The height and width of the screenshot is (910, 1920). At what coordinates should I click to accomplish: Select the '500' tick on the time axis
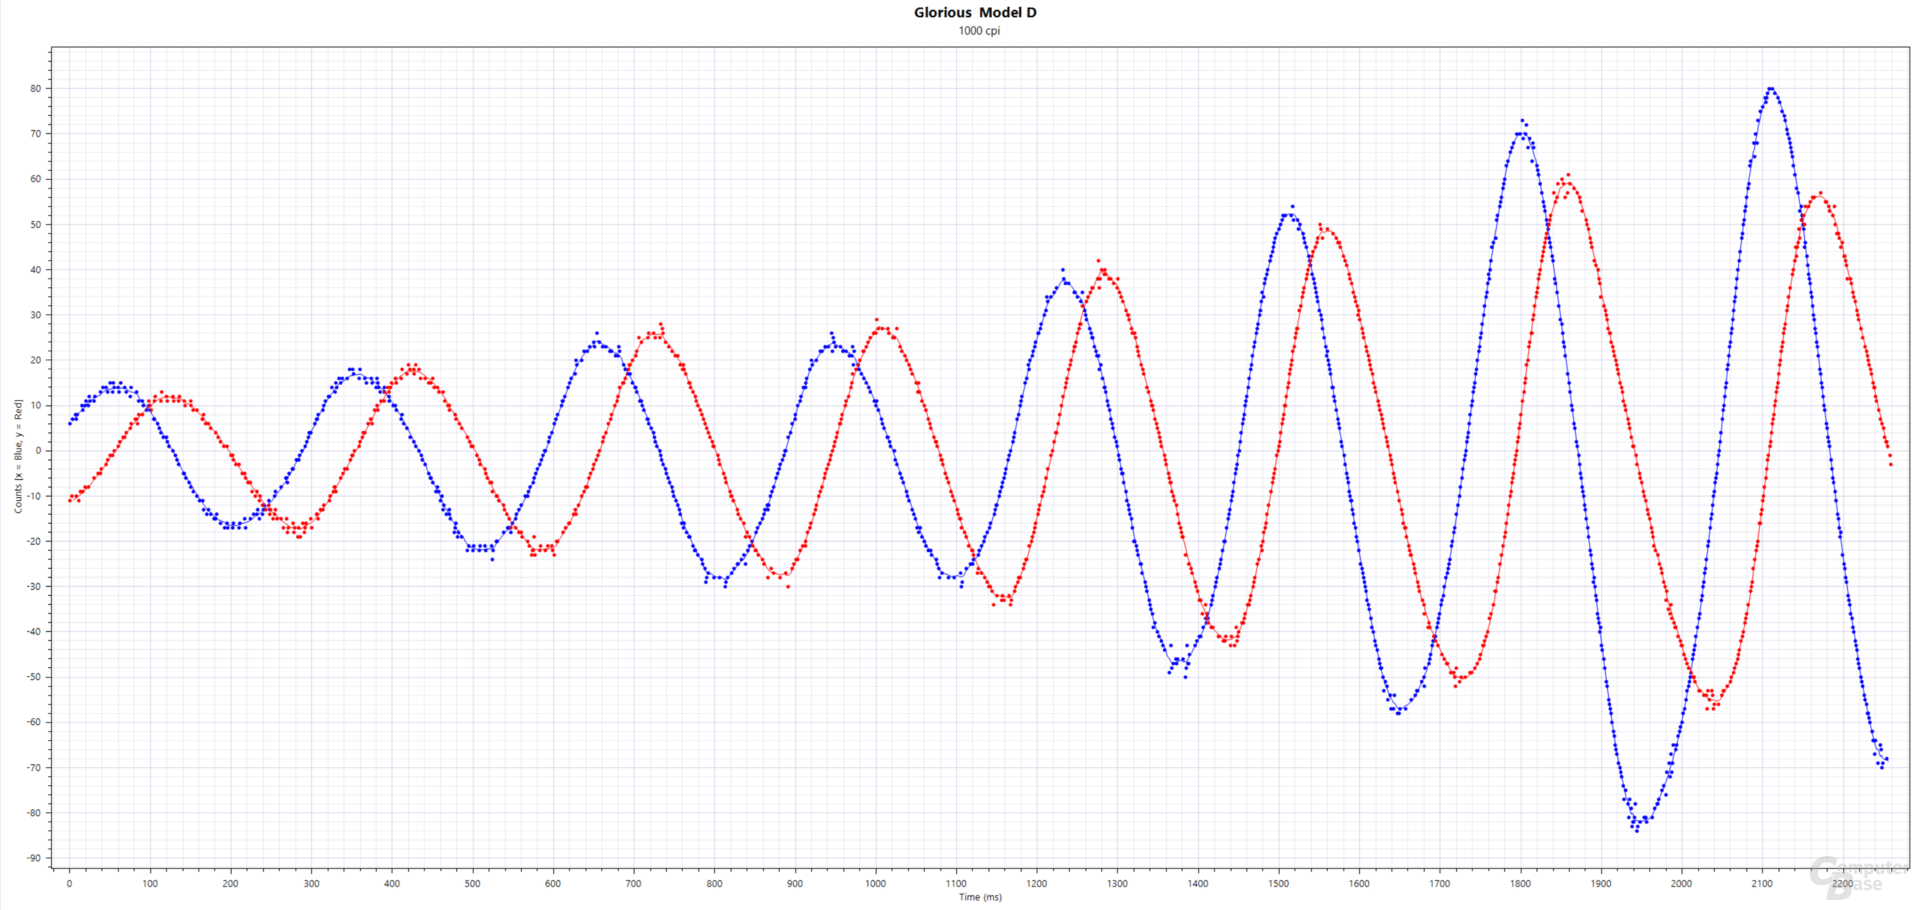[472, 884]
